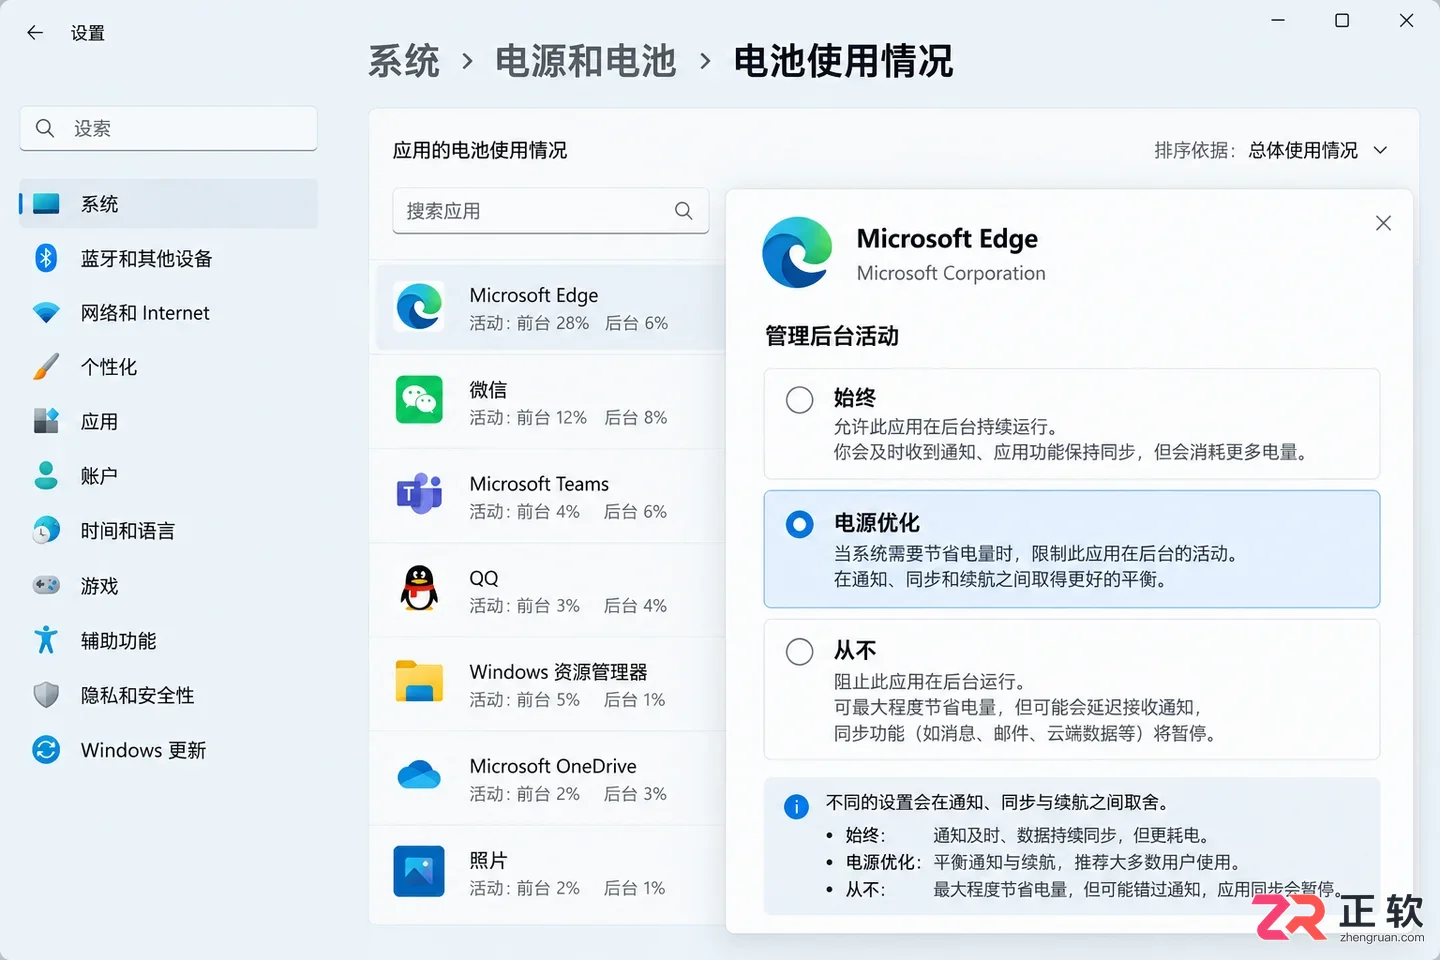1440x960 pixels.
Task: Click the 游戏 game controller icon
Action: click(46, 585)
